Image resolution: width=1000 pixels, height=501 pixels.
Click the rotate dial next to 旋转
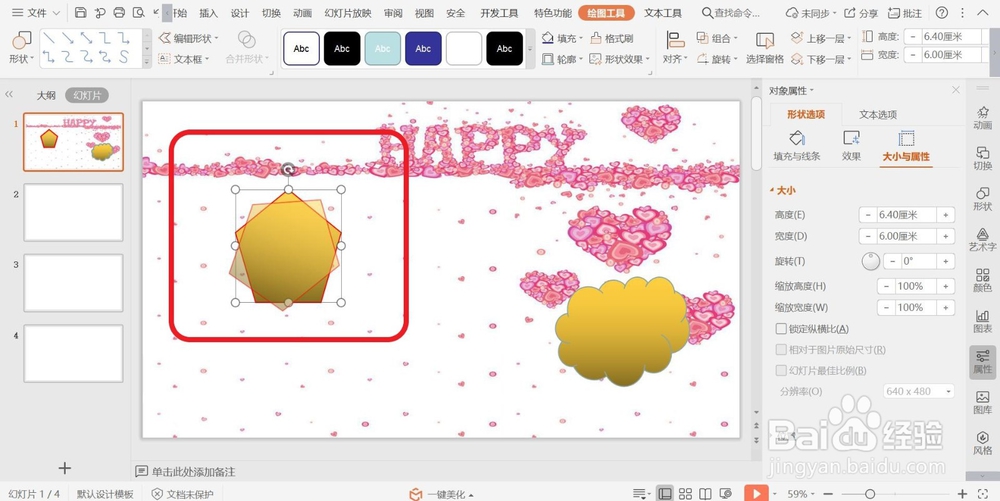[x=871, y=261]
